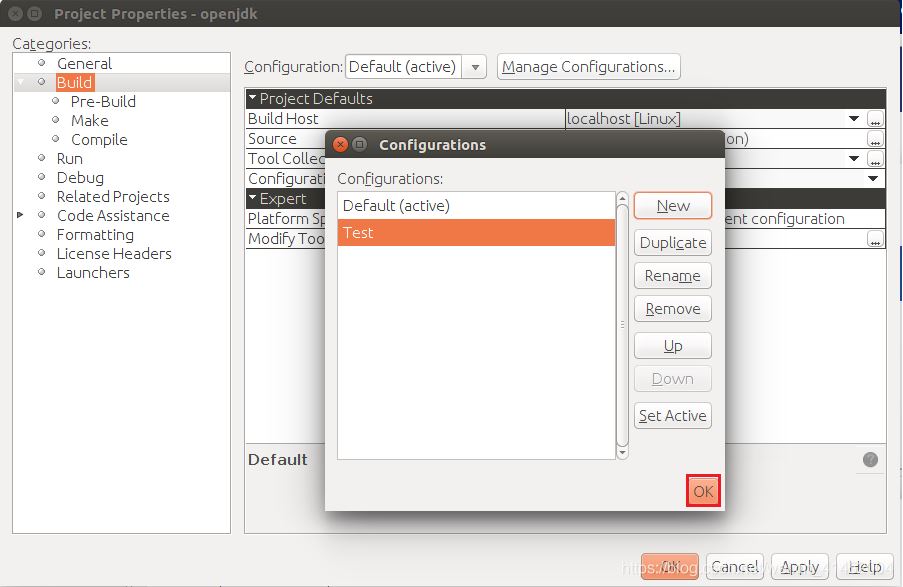Expand the Code Assistance category
Viewport: 903px width, 587px height.
[20, 216]
